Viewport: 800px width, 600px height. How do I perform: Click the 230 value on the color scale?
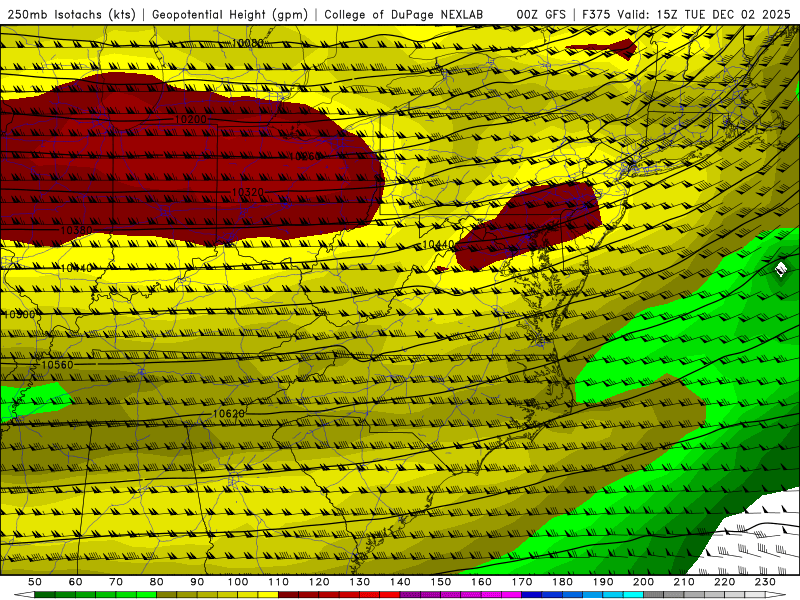coord(765,582)
